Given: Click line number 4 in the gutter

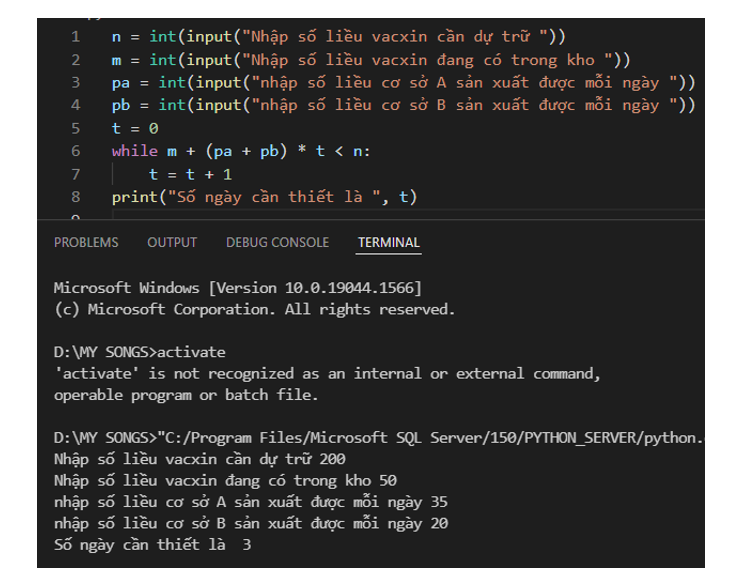Looking at the screenshot, I should coord(75,105).
